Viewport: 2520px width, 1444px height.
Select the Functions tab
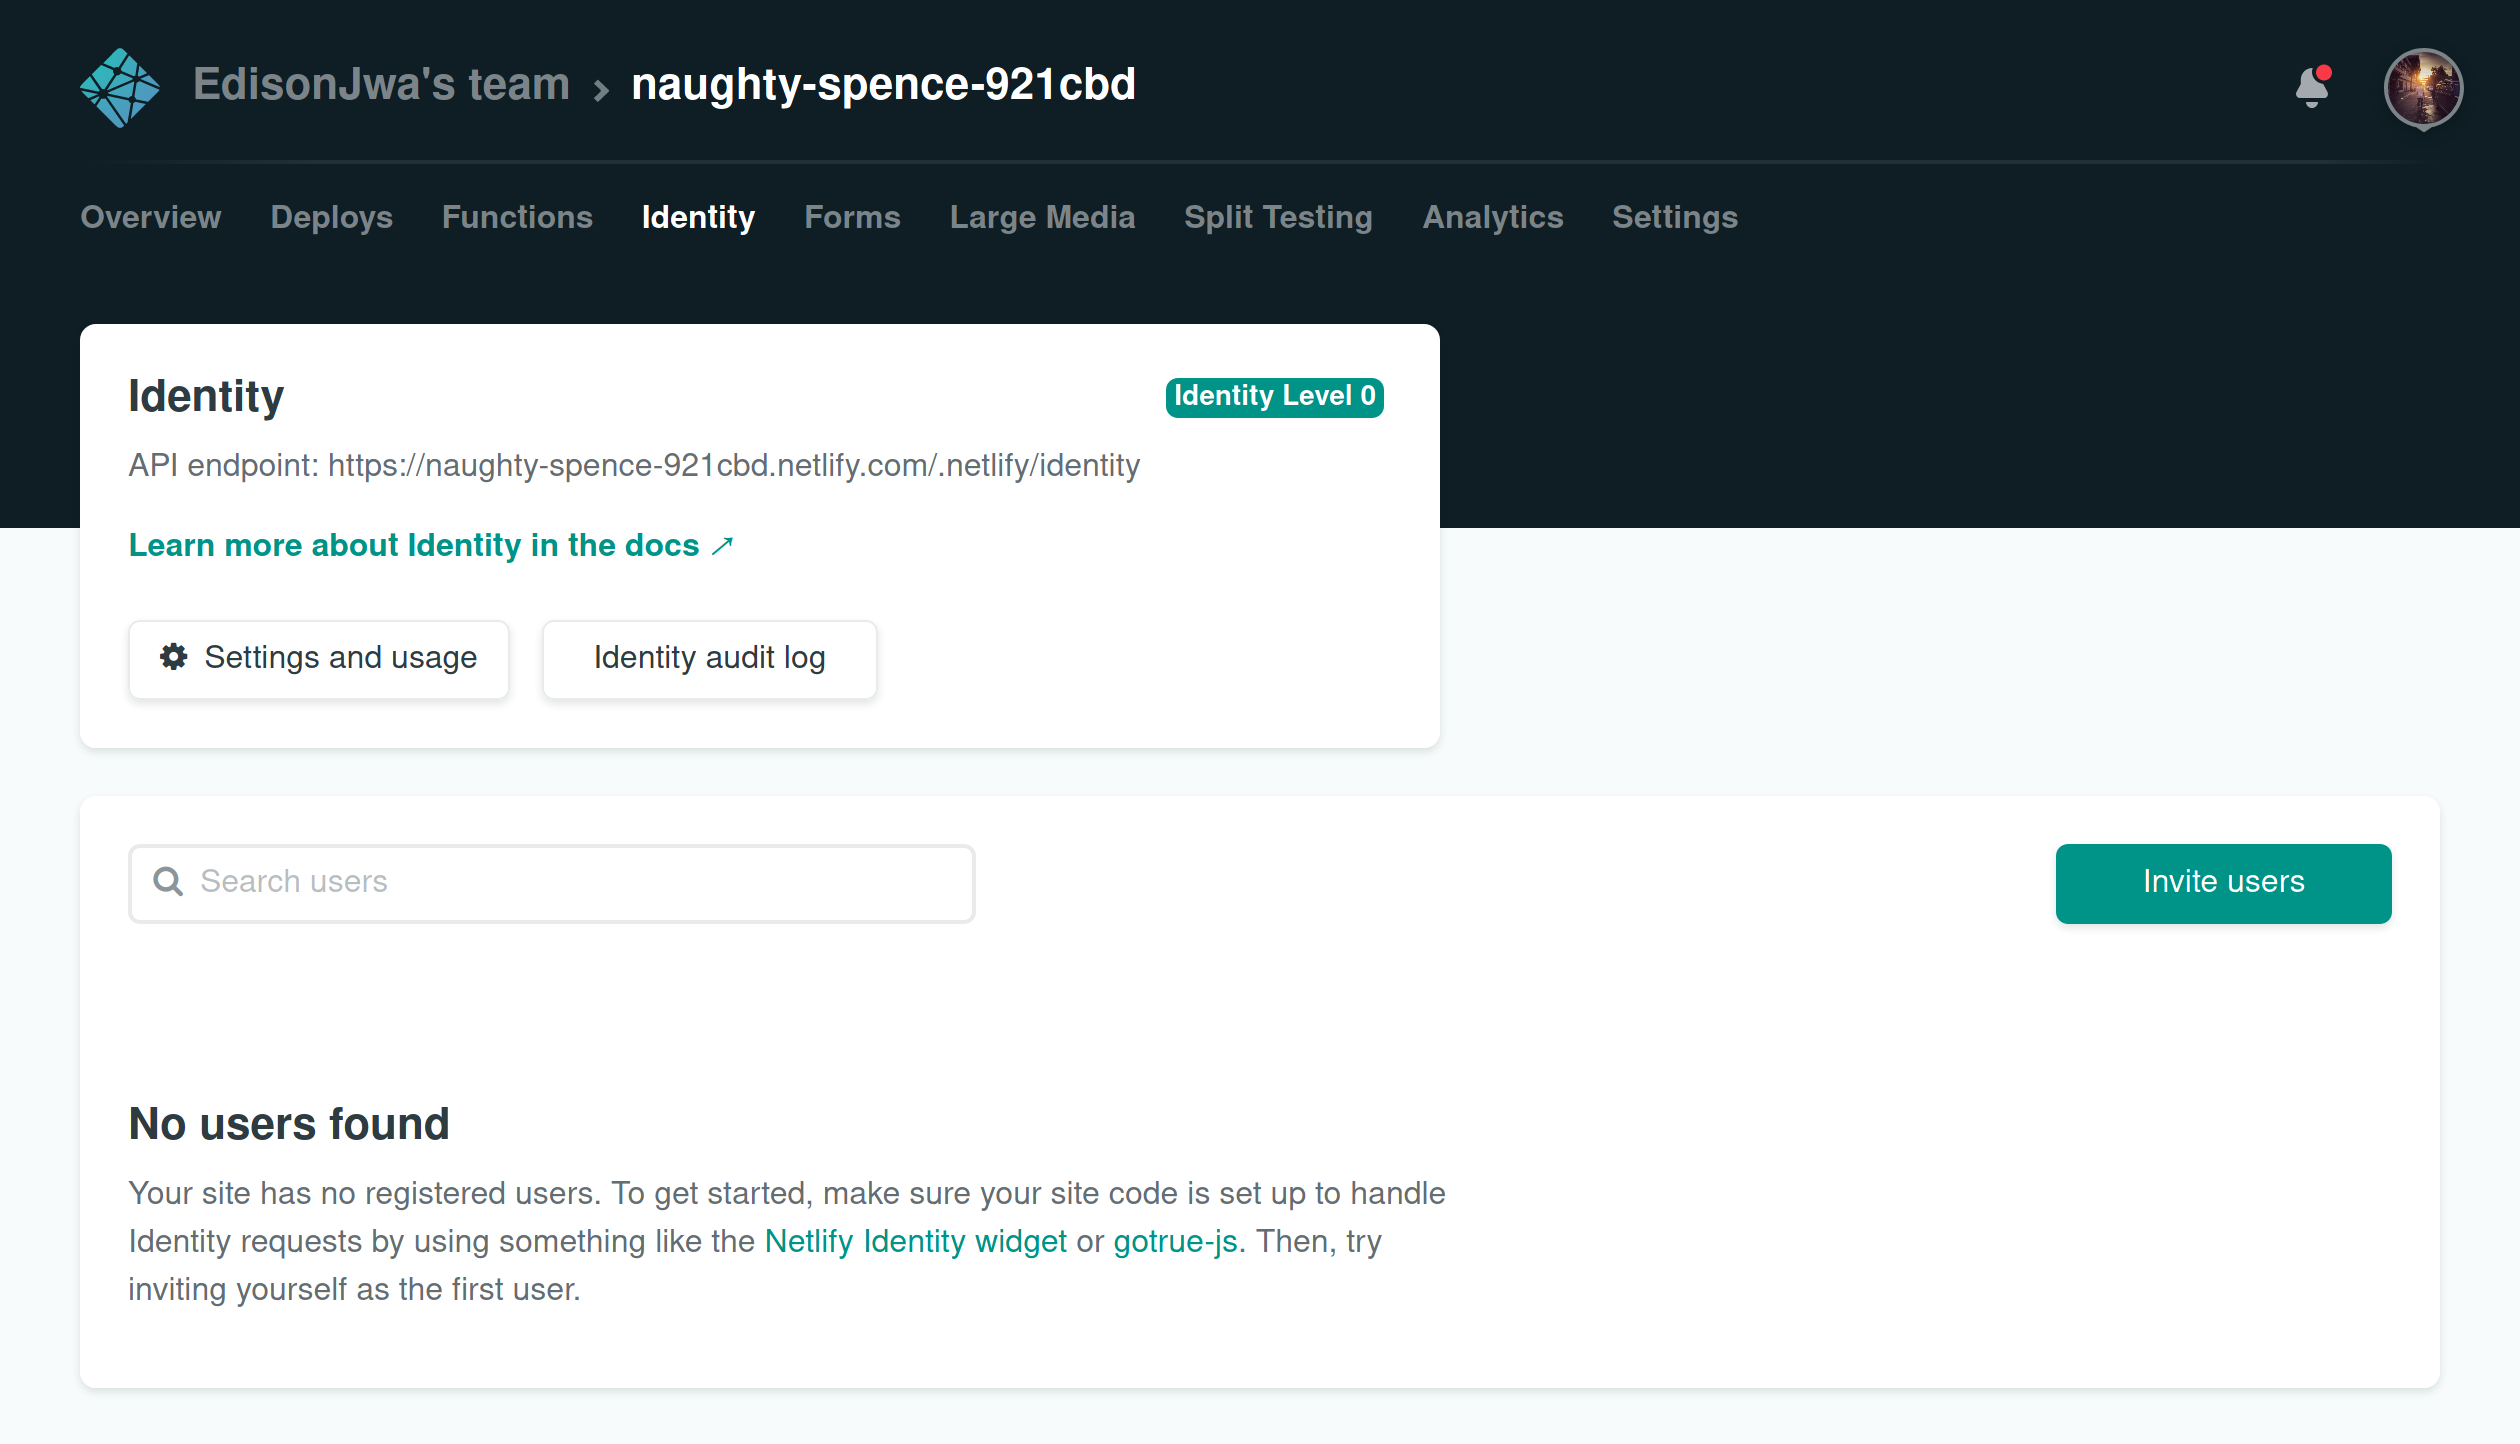[x=517, y=217]
